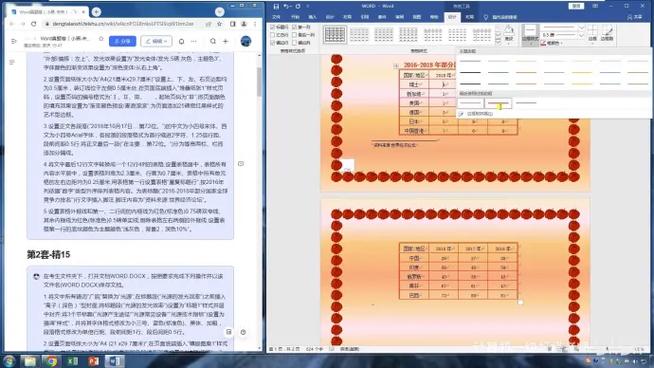The image size is (654, 368).
Task: Click the table move handle above the table
Action: pos(395,66)
